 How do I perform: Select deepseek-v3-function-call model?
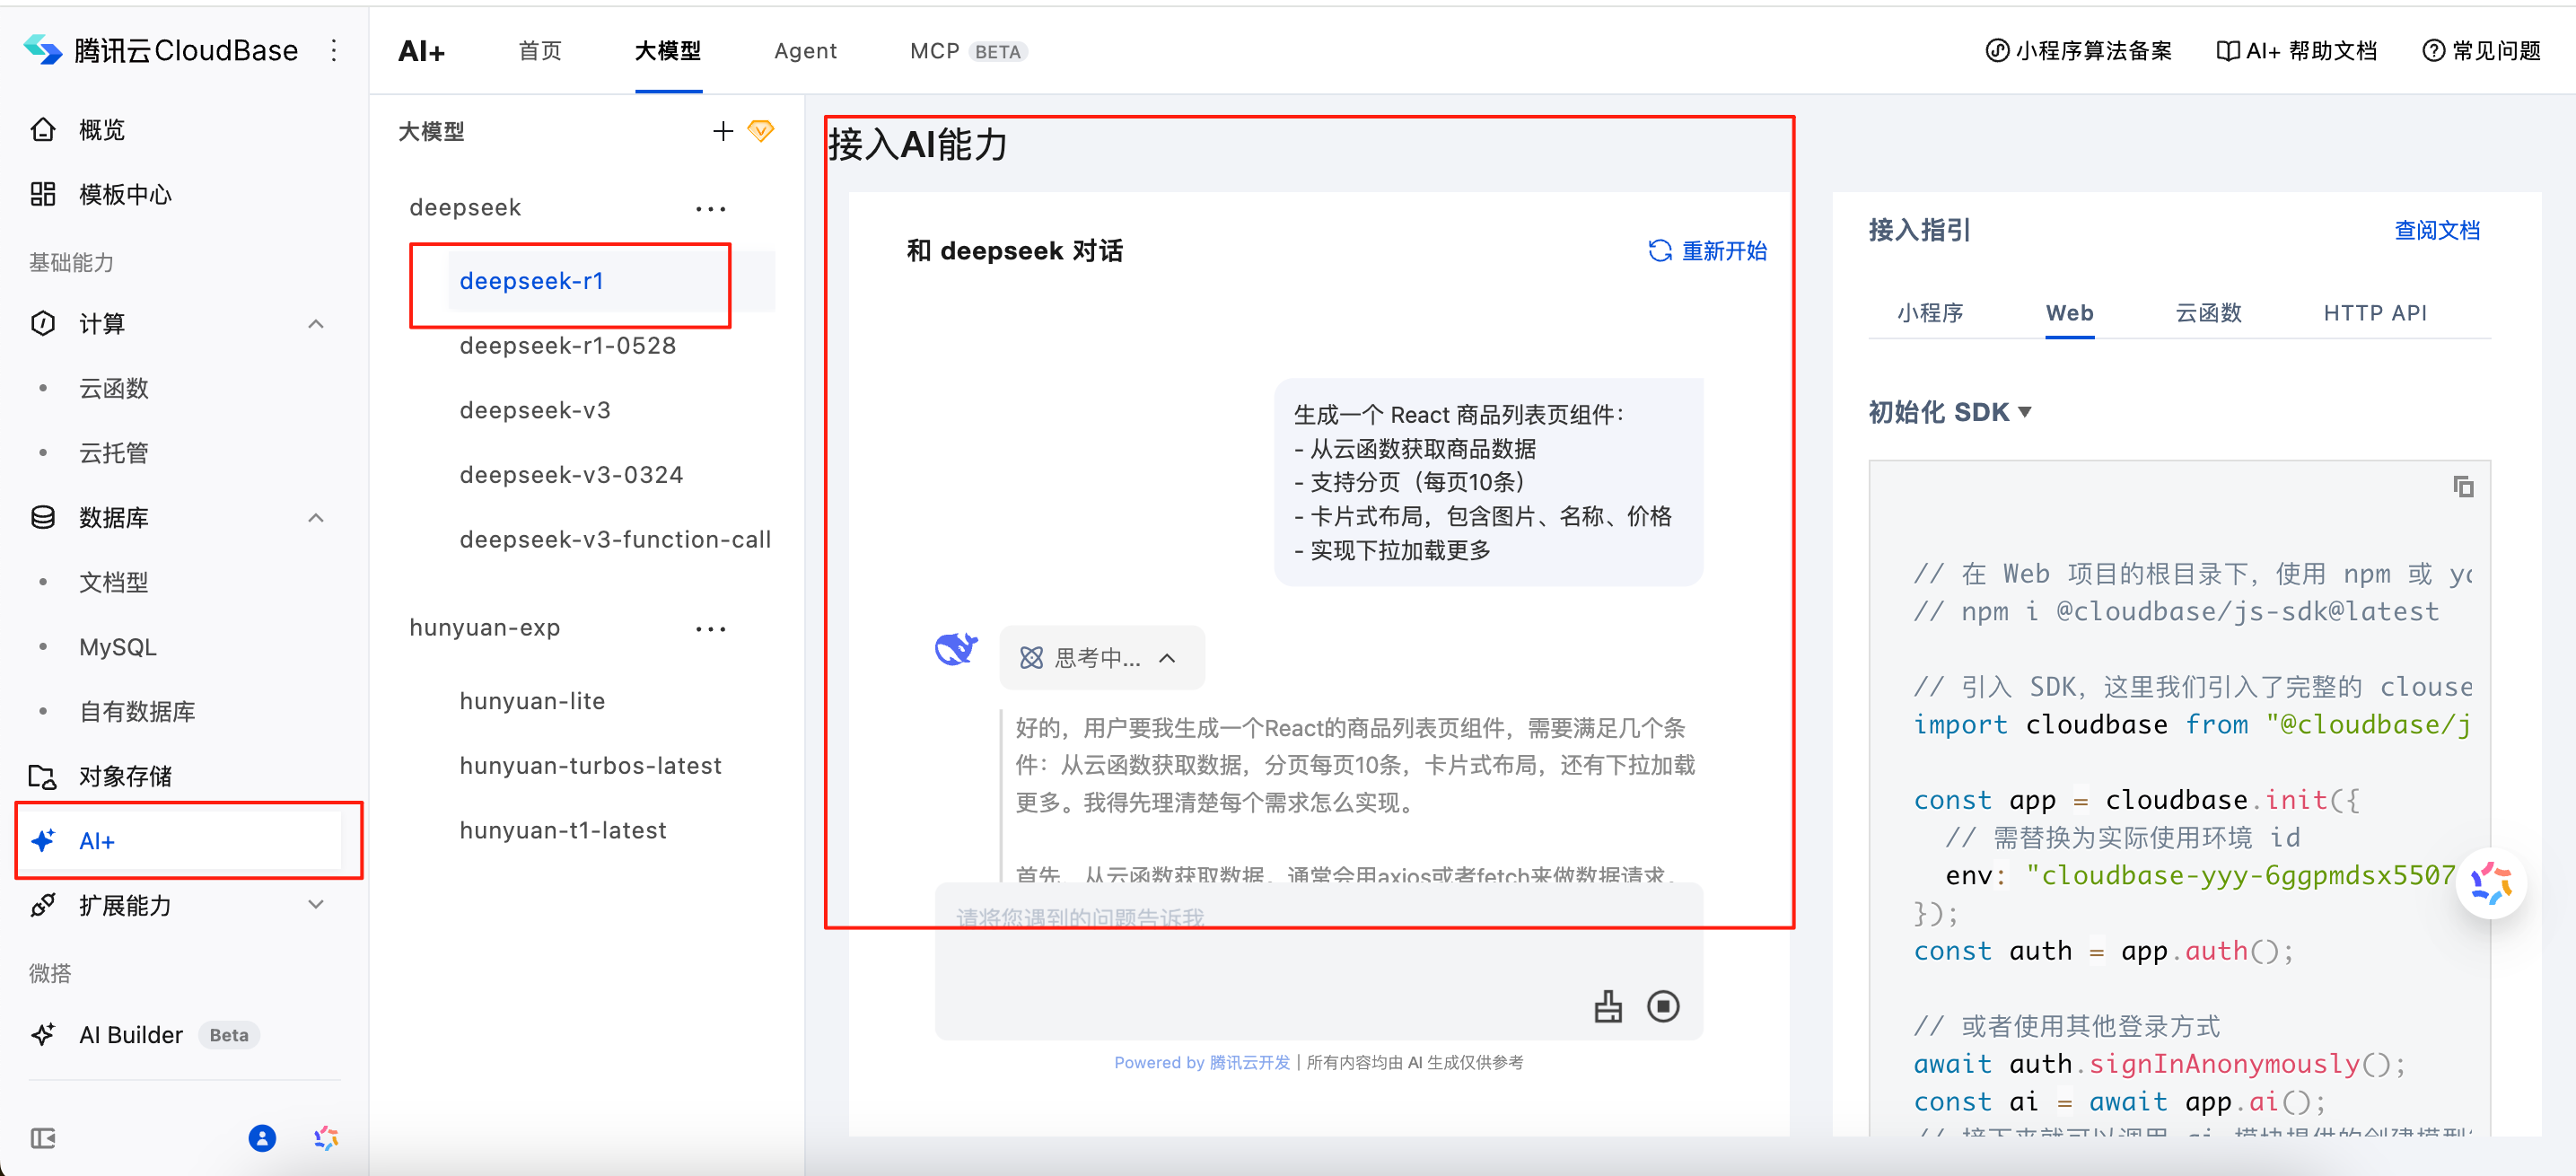615,540
